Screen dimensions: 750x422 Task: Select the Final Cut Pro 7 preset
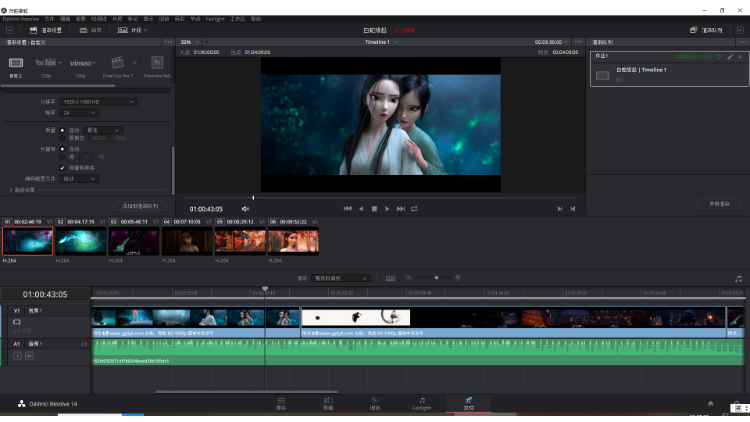pos(117,63)
